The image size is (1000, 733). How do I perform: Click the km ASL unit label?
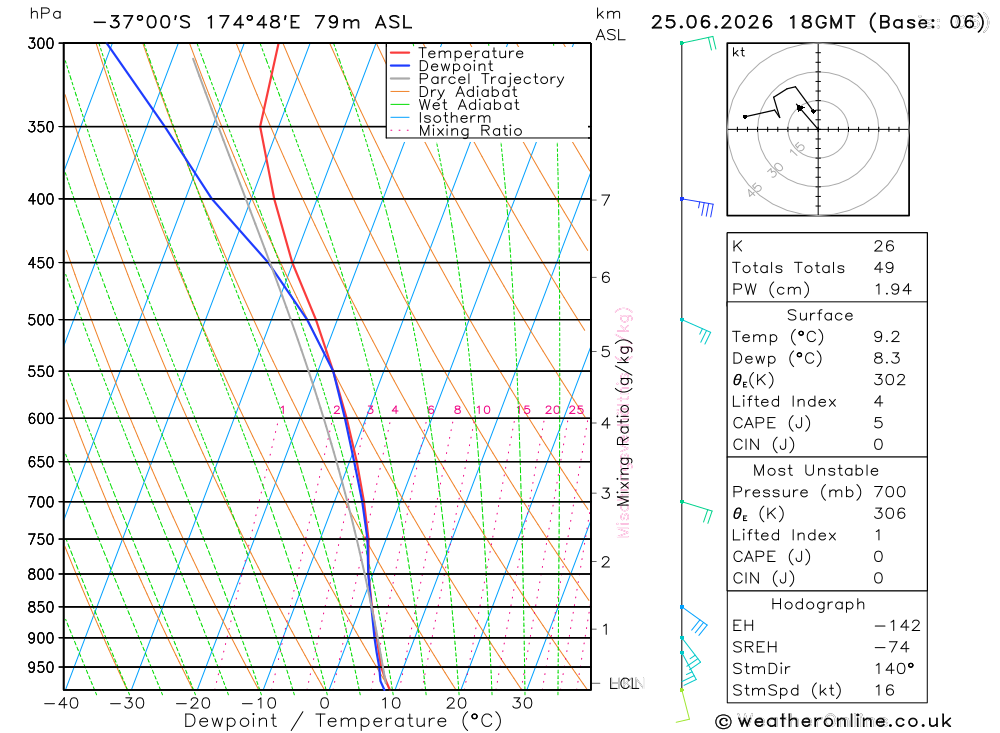pos(610,24)
